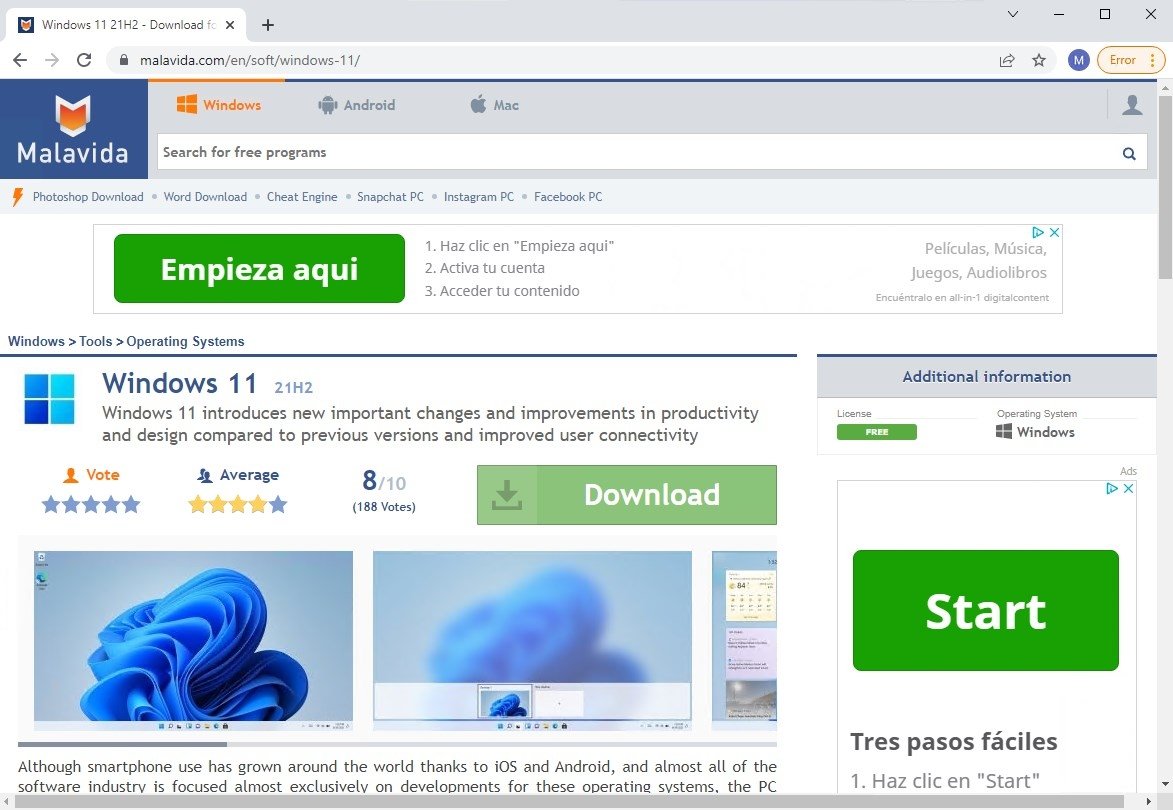Click the browser forward arrow

[52, 60]
